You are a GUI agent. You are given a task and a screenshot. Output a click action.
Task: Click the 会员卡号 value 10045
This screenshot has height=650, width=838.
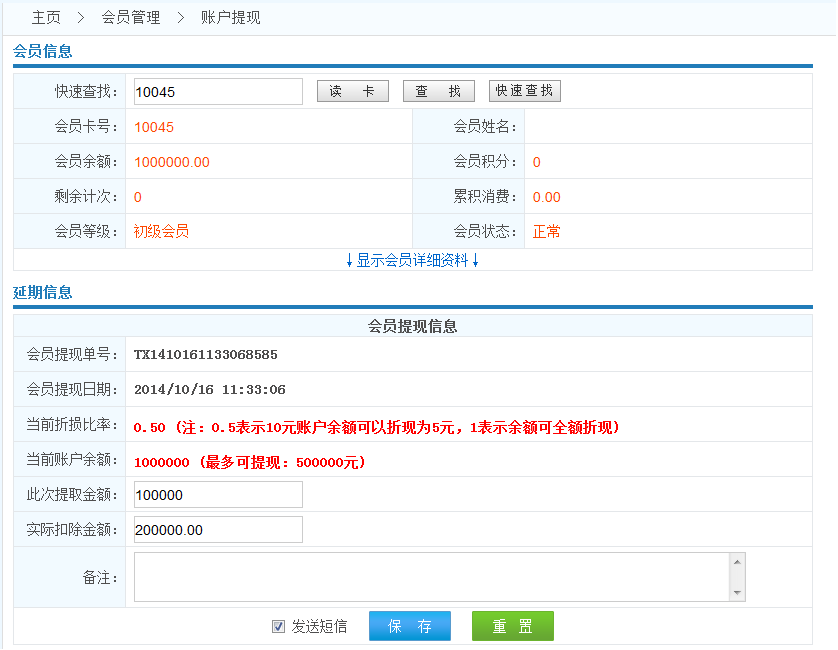[154, 127]
